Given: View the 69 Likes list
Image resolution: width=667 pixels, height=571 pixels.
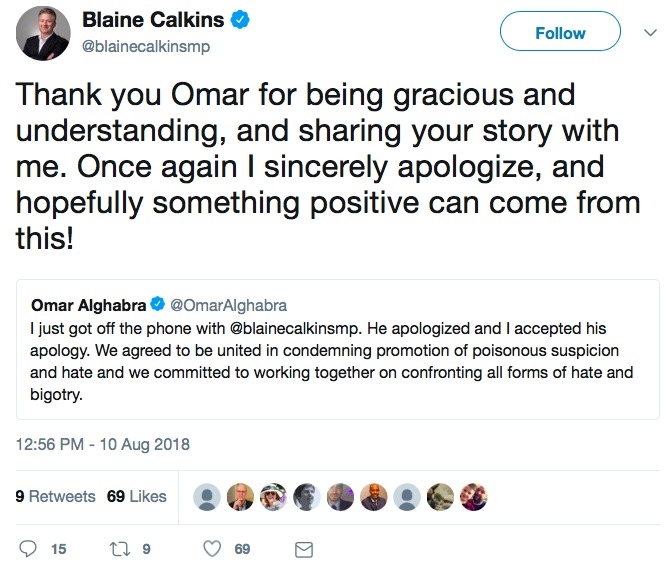Looking at the screenshot, I should coord(137,496).
